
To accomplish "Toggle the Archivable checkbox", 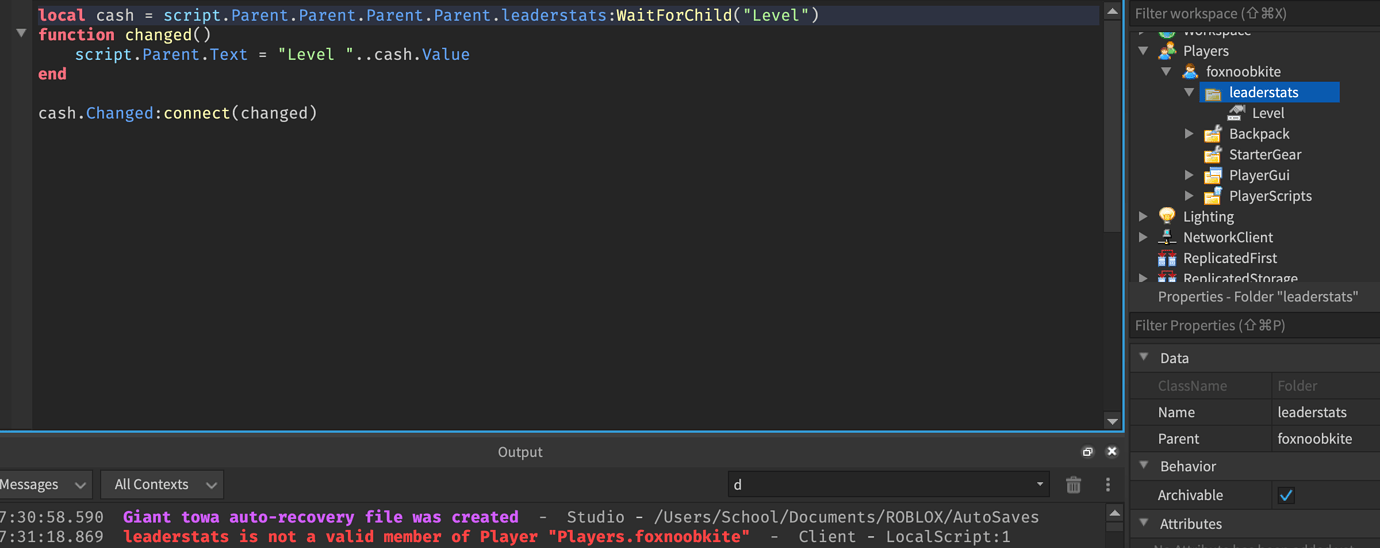I will [1286, 495].
